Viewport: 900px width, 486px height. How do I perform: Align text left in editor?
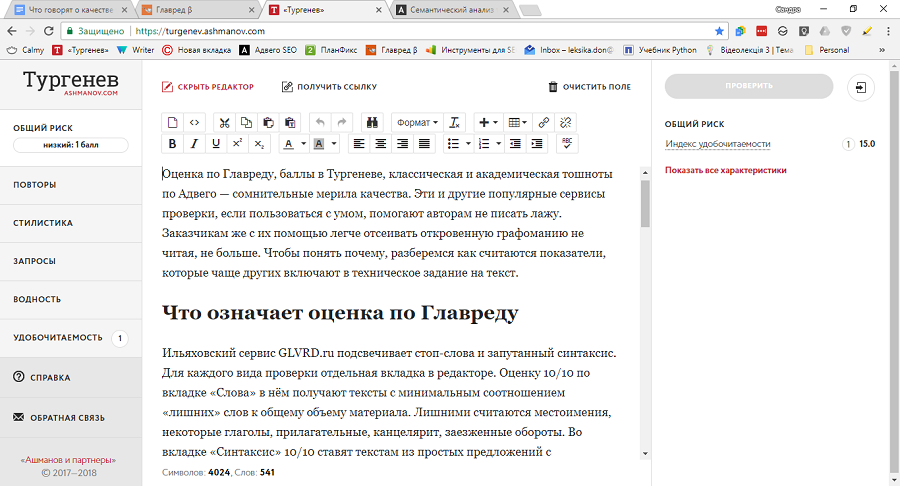[359, 144]
